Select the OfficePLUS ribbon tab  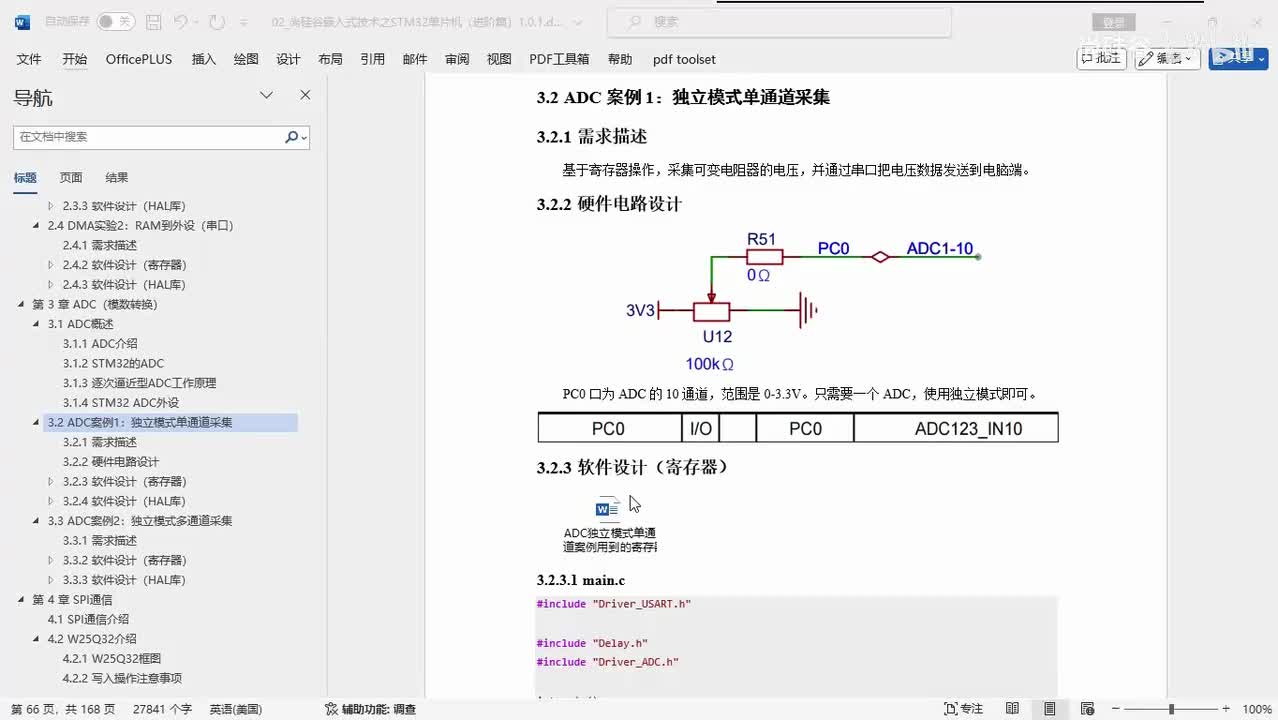(x=139, y=59)
